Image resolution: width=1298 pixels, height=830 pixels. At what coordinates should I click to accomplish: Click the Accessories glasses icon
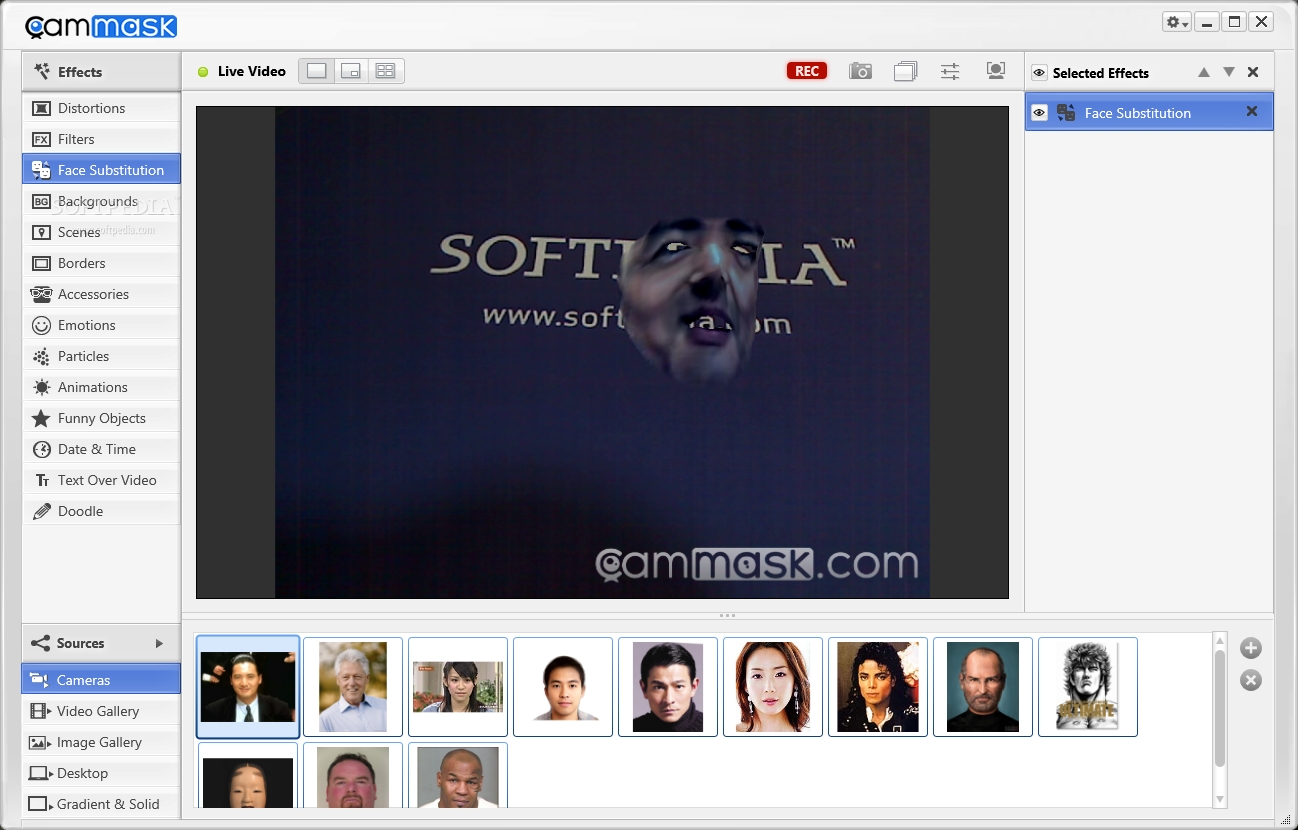coord(41,294)
